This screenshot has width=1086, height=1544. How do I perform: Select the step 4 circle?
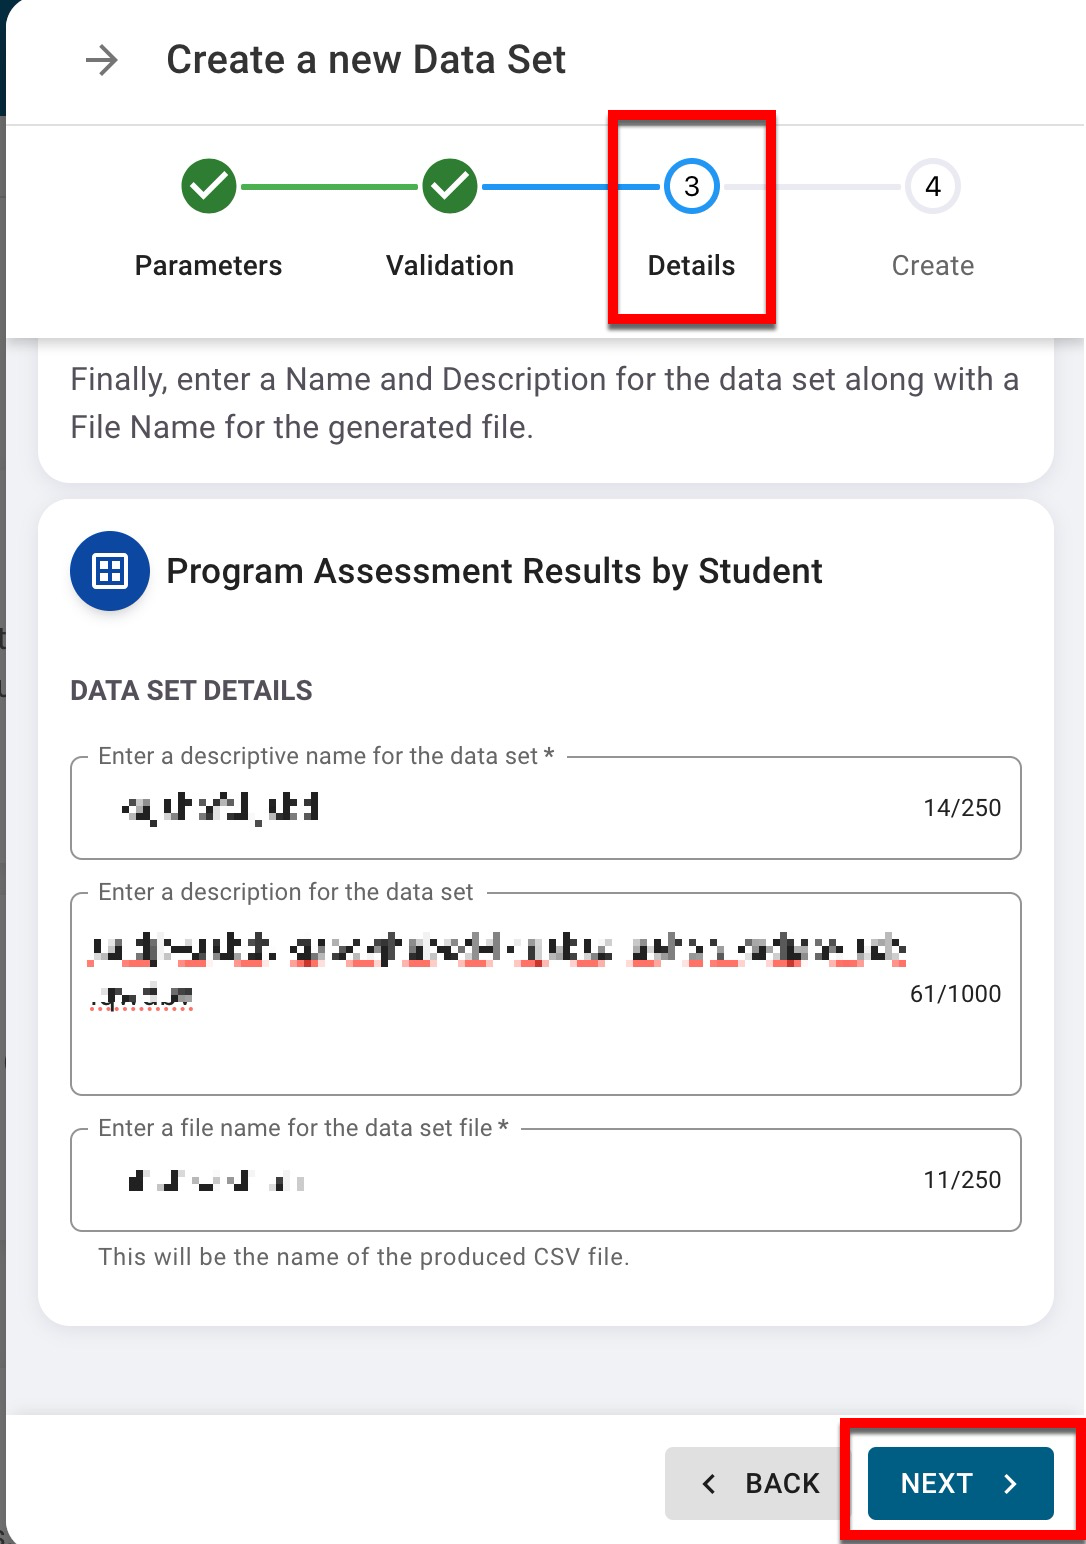932,186
